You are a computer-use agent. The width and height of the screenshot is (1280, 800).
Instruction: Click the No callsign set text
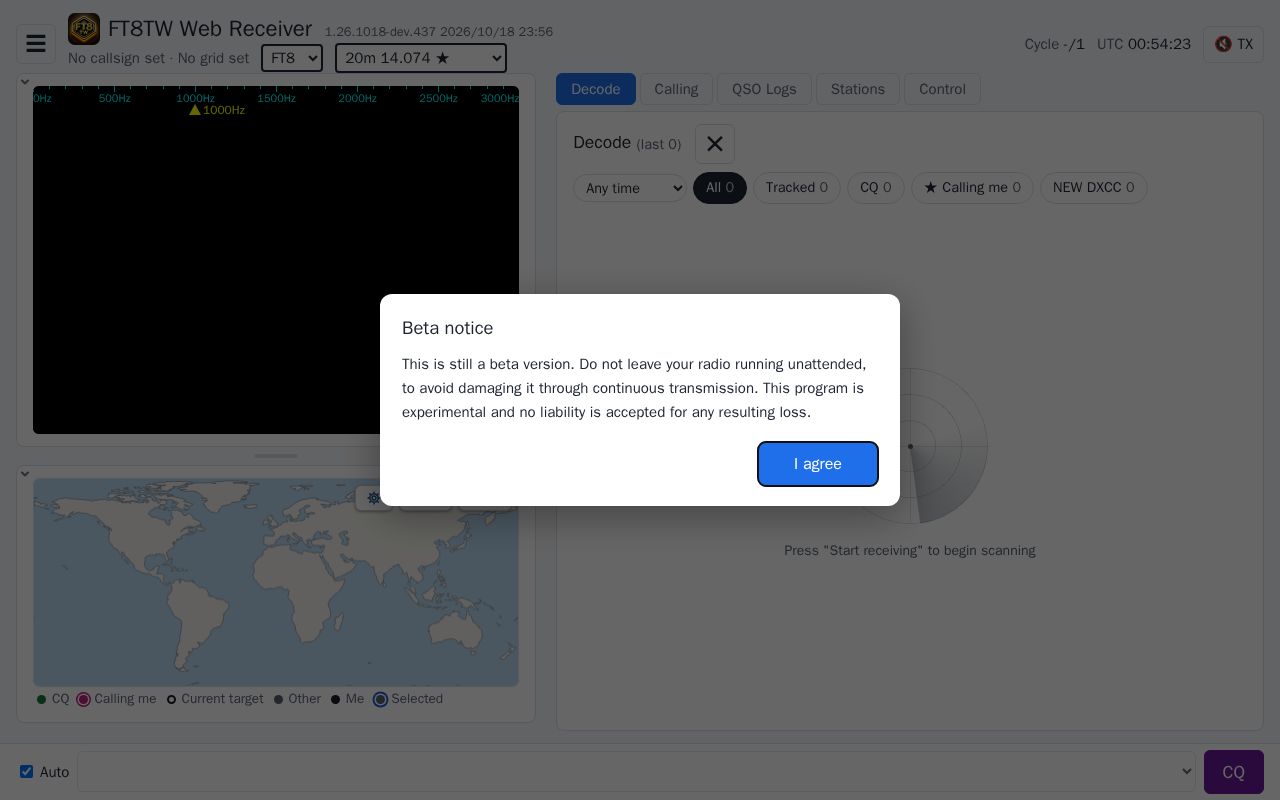tap(116, 58)
